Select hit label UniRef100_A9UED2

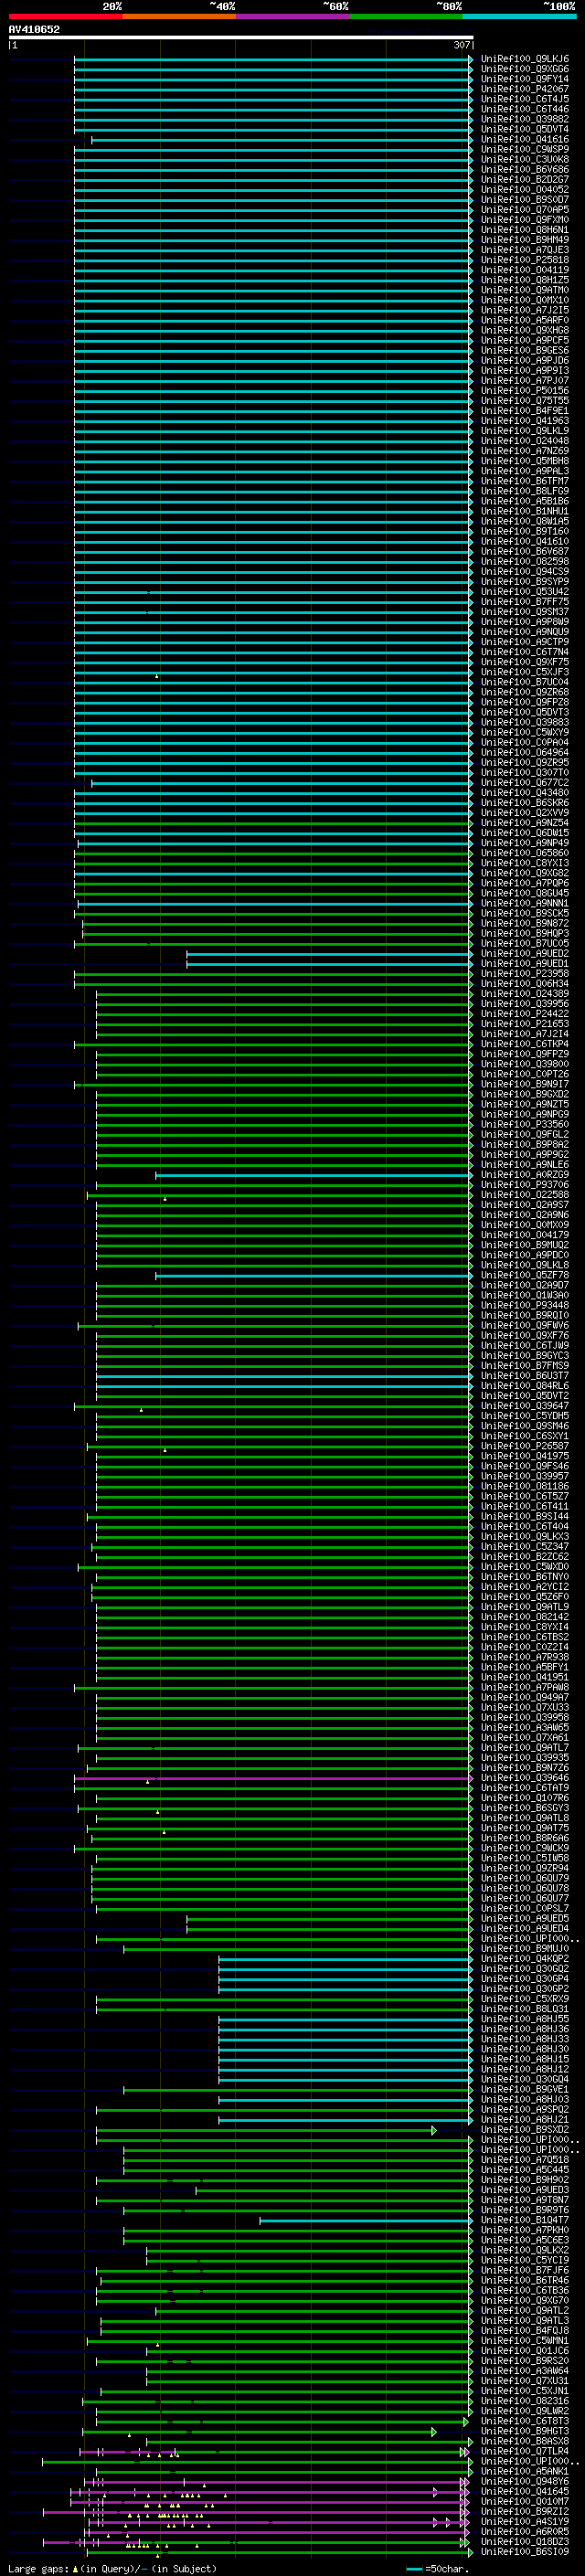click(525, 953)
